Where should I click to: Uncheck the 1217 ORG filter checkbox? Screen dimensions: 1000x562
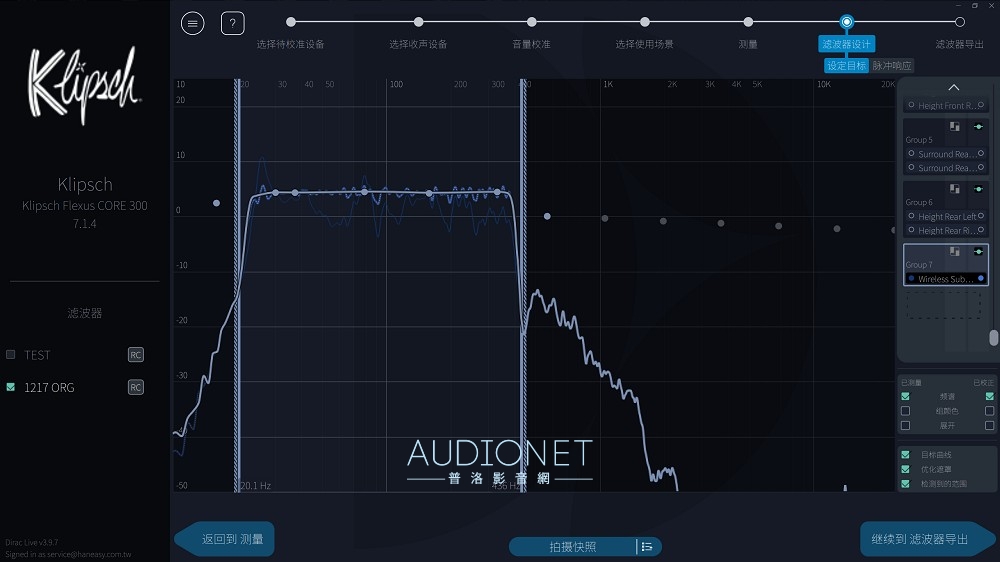(10, 387)
